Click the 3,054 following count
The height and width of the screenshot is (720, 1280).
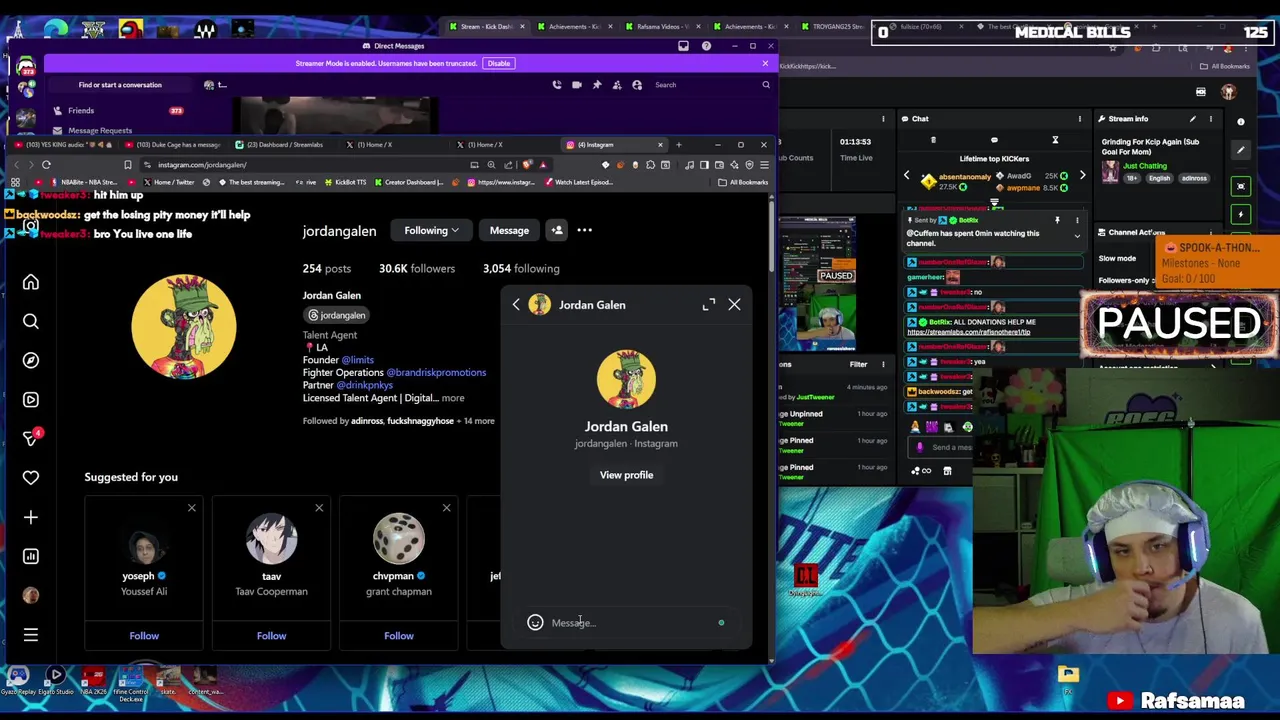click(521, 269)
